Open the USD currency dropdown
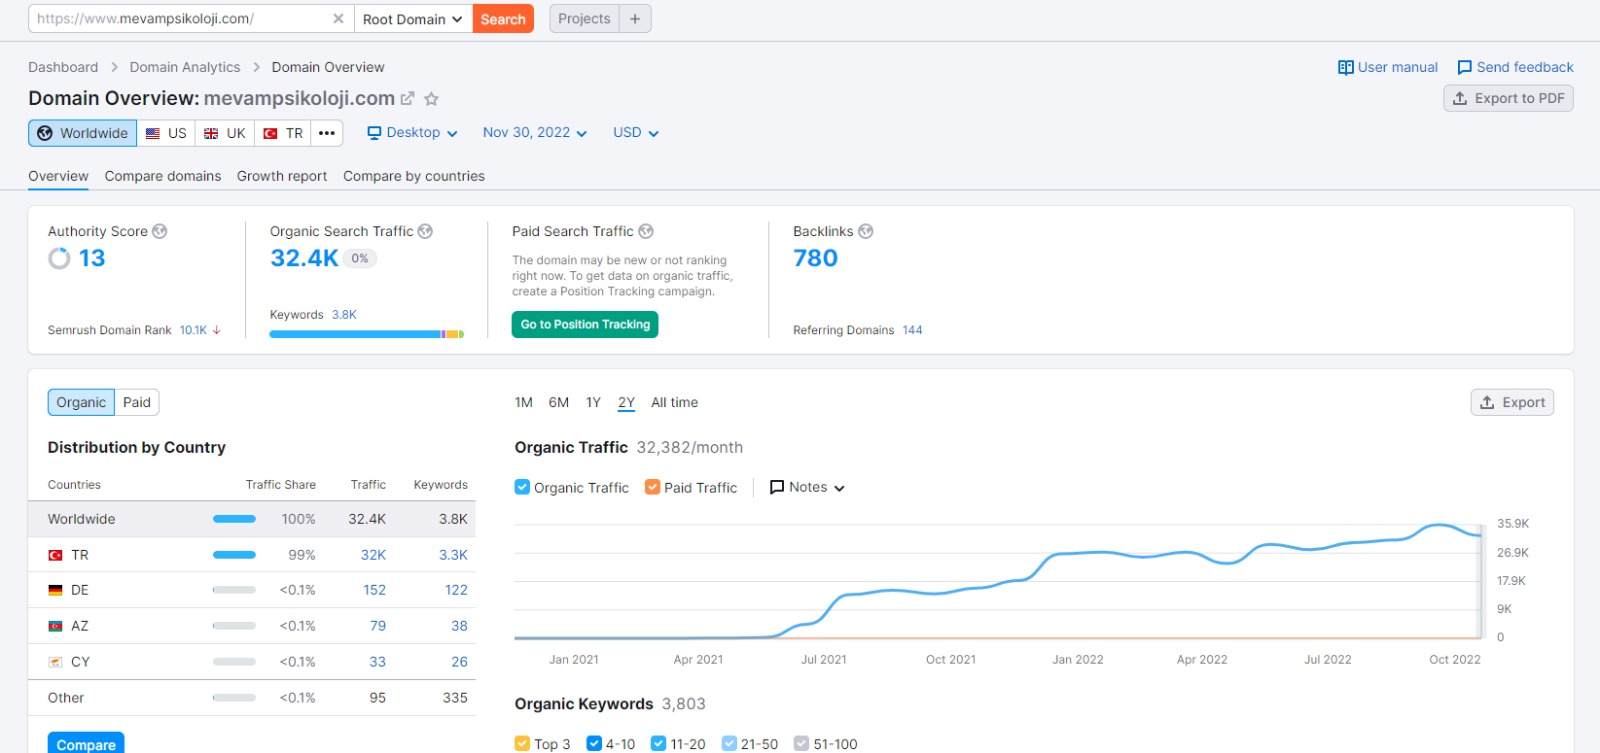Screen dimensions: 1600x753 636,133
